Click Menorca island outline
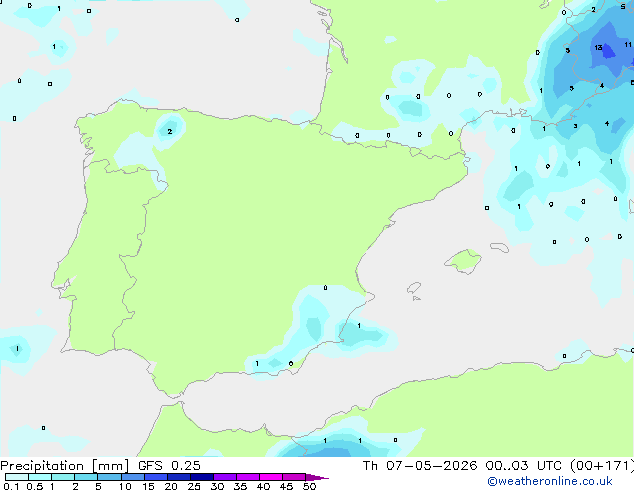Image resolution: width=634 pixels, height=490 pixels. (x=499, y=247)
